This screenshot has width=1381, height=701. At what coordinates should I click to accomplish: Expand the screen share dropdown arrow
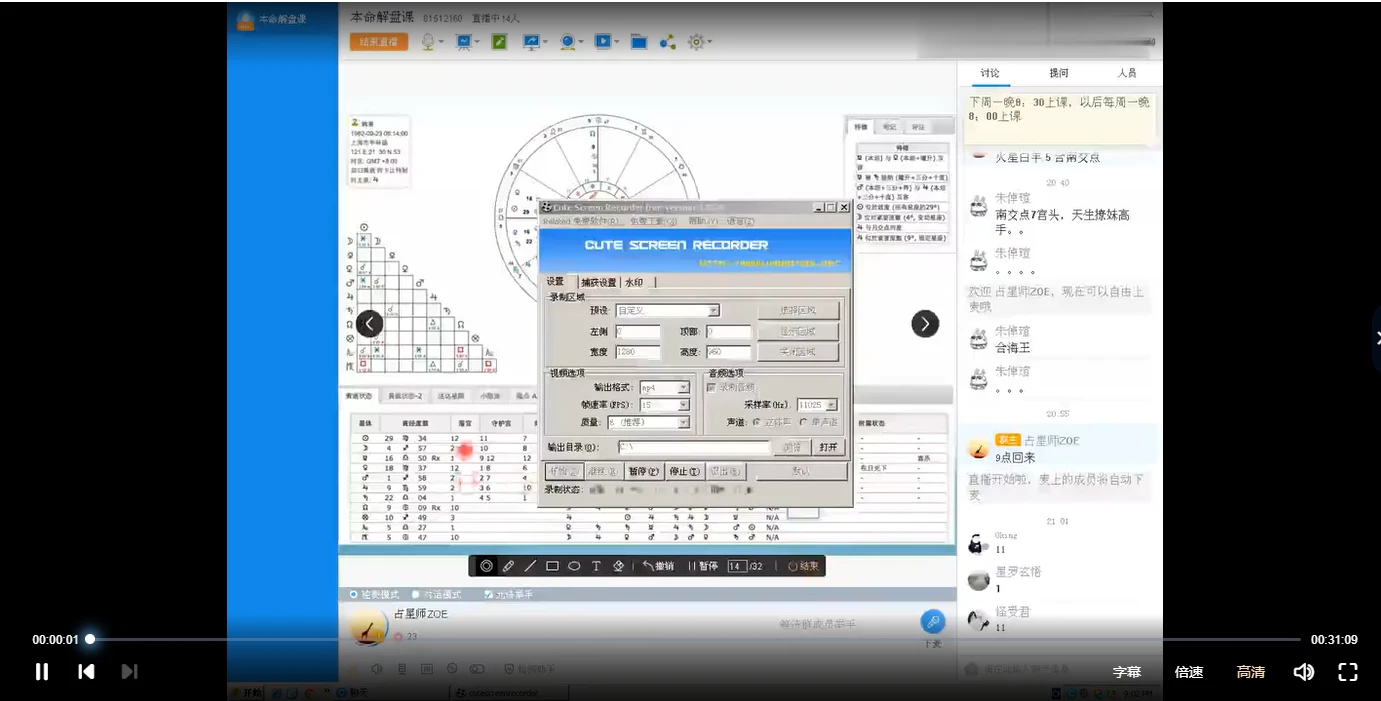[x=545, y=42]
